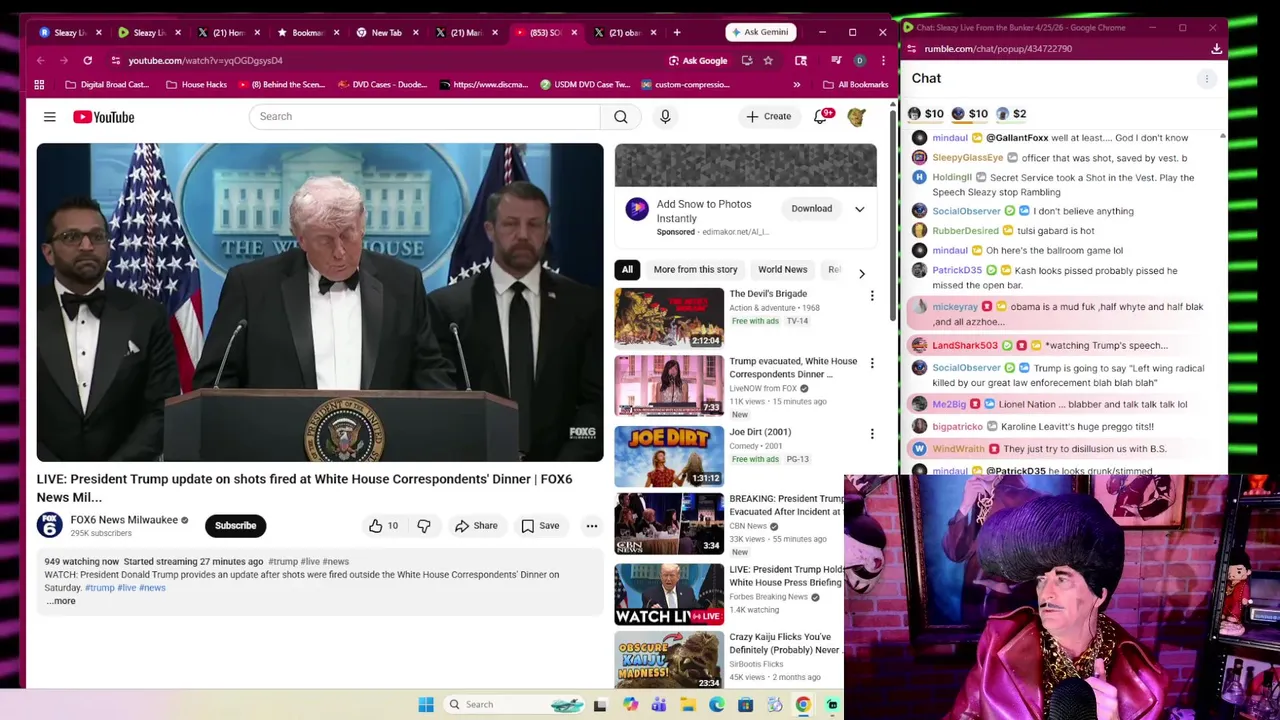Image resolution: width=1280 pixels, height=720 pixels.
Task: Click in the YouTube search field
Action: pos(425,117)
